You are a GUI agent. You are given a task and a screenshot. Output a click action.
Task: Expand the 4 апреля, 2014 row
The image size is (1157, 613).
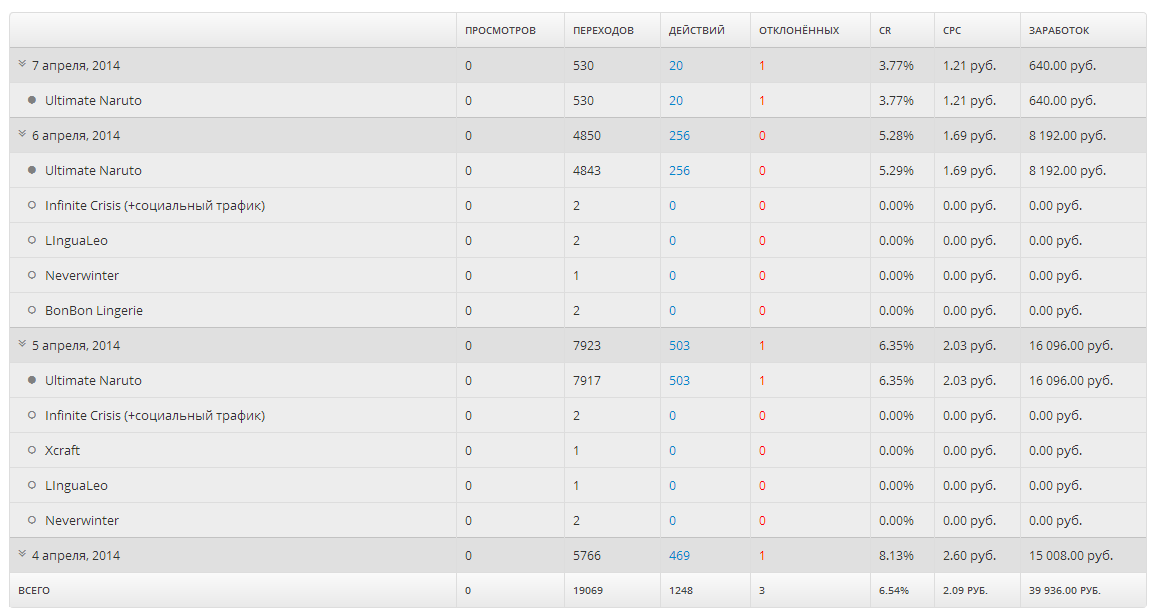(x=22, y=555)
